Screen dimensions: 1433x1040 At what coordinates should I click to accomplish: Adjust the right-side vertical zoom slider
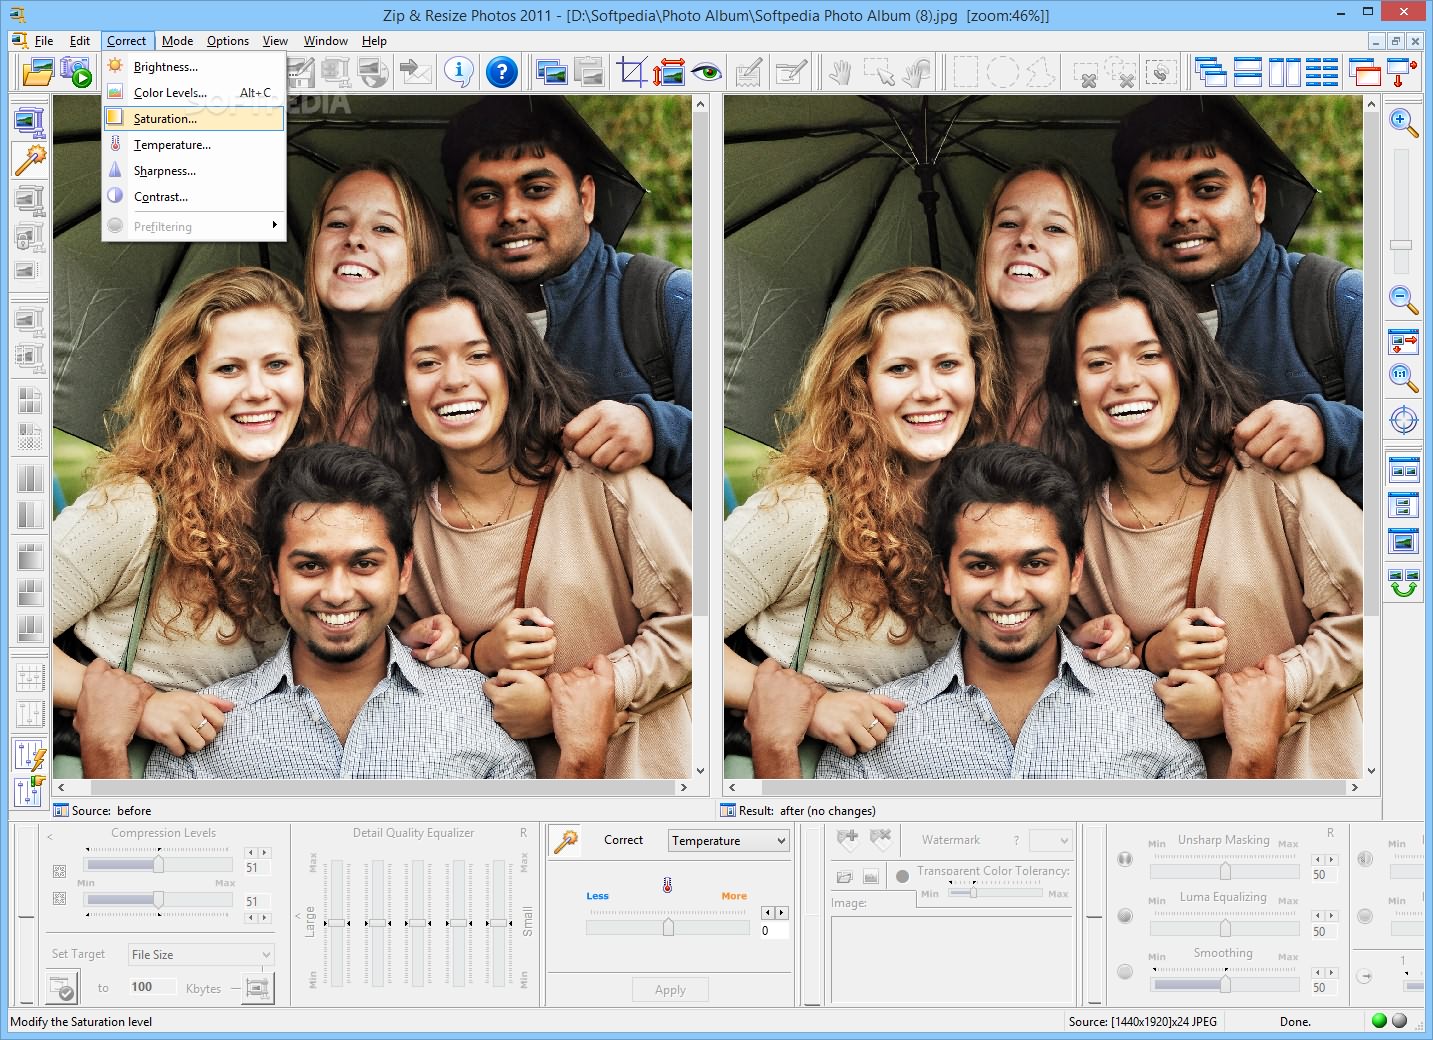tap(1401, 244)
